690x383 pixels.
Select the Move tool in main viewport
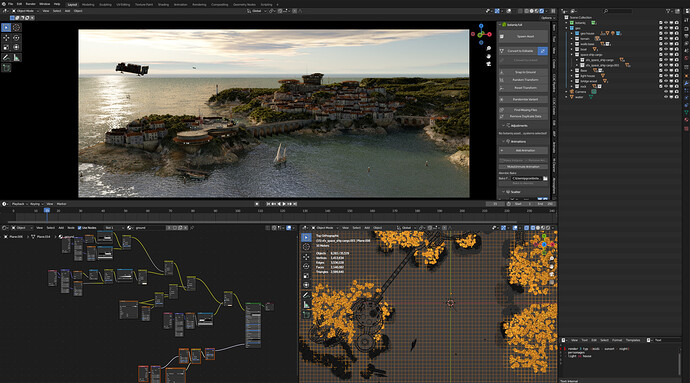point(6,38)
